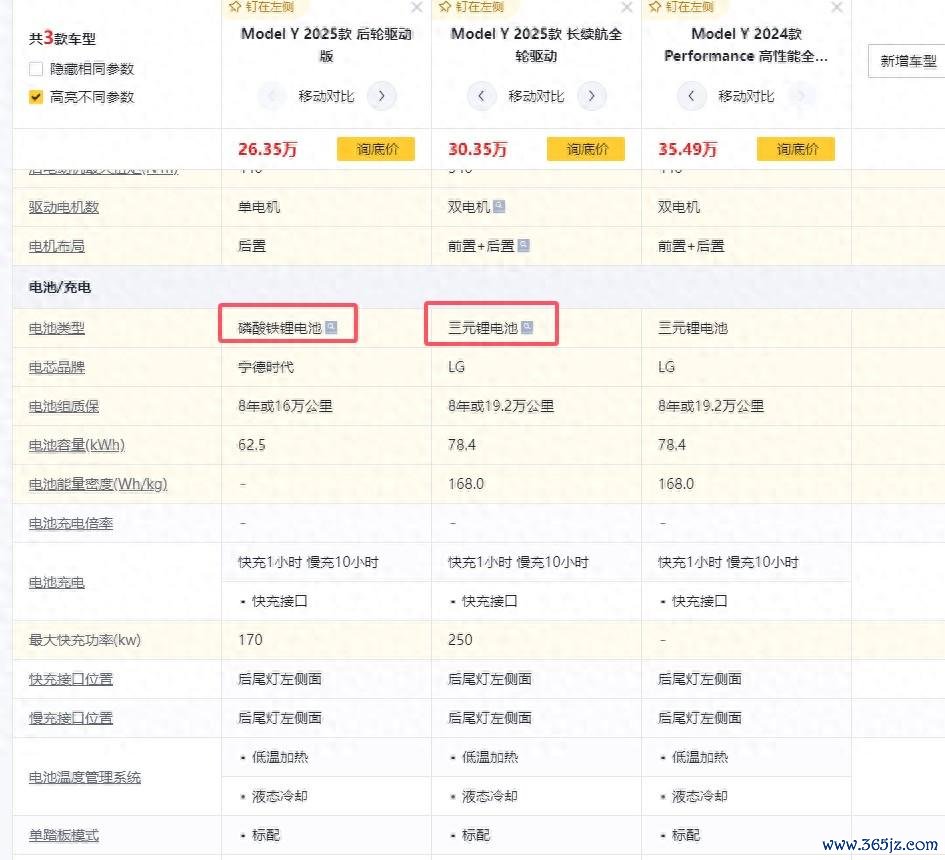This screenshot has width=945, height=860.
Task: Click the 26.35万 price
Action: [x=268, y=149]
